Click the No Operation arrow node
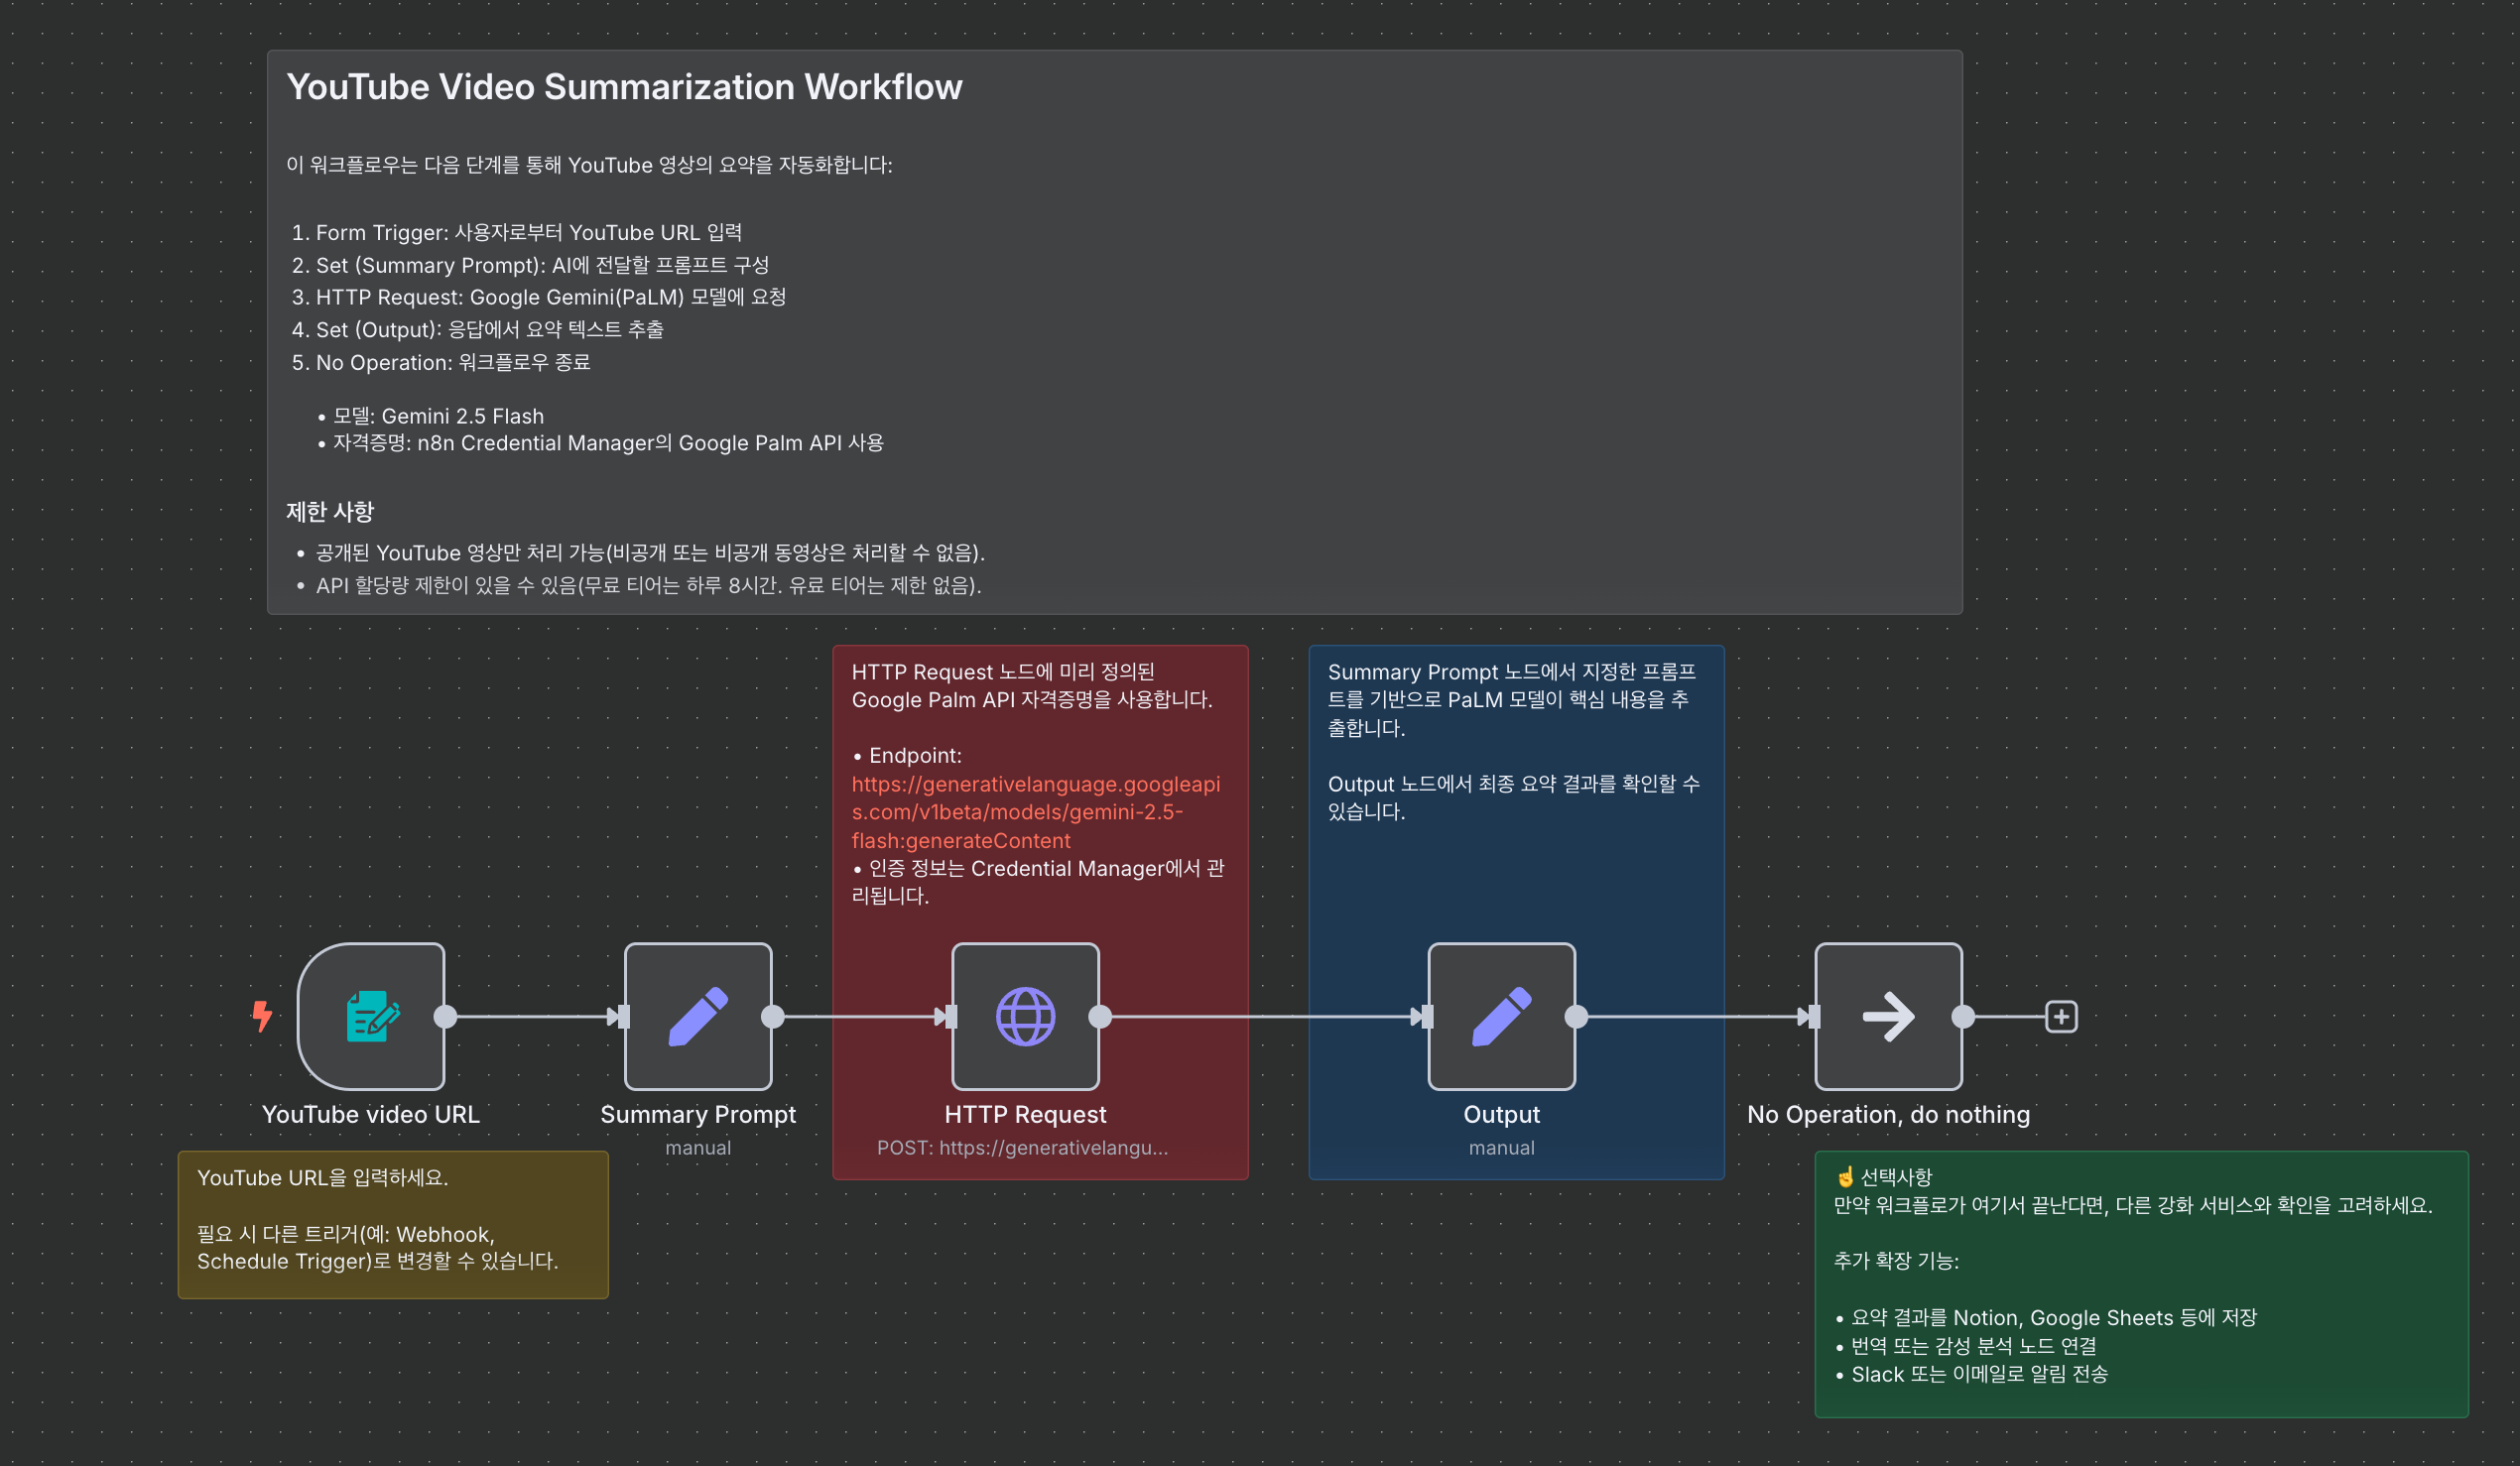This screenshot has height=1466, width=2520. 1888,1016
